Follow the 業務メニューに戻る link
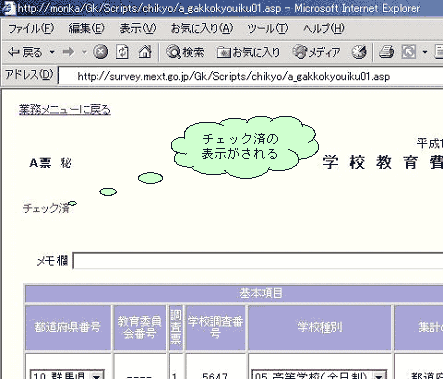This screenshot has width=443, height=379. tap(65, 110)
